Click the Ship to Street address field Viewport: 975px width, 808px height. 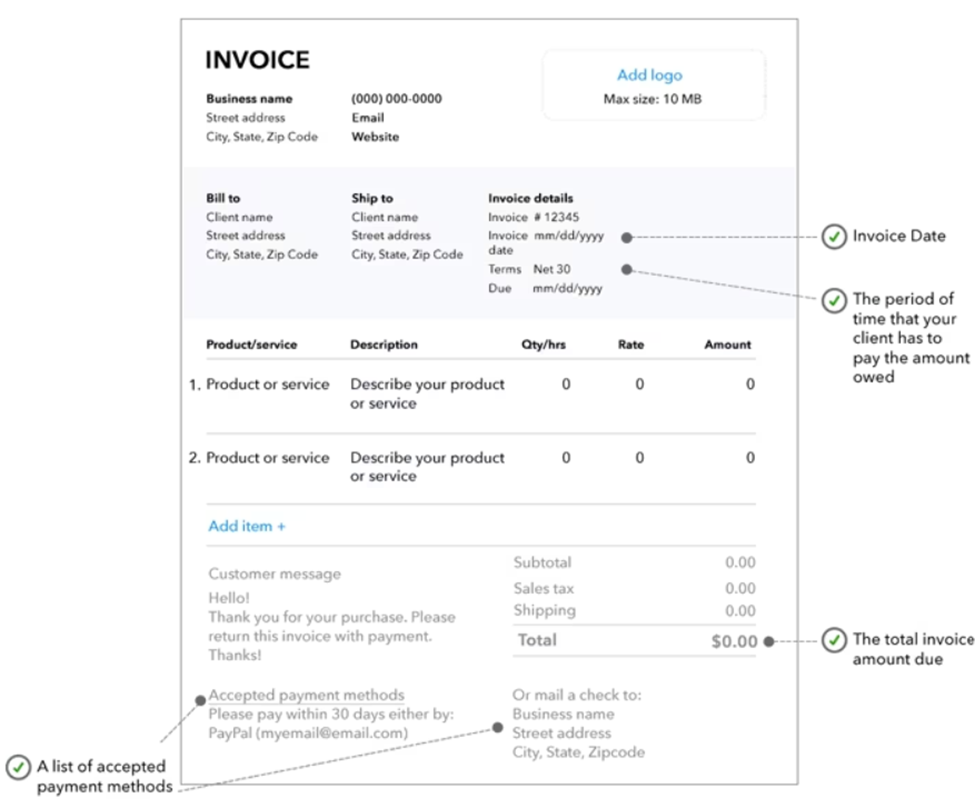pos(391,236)
